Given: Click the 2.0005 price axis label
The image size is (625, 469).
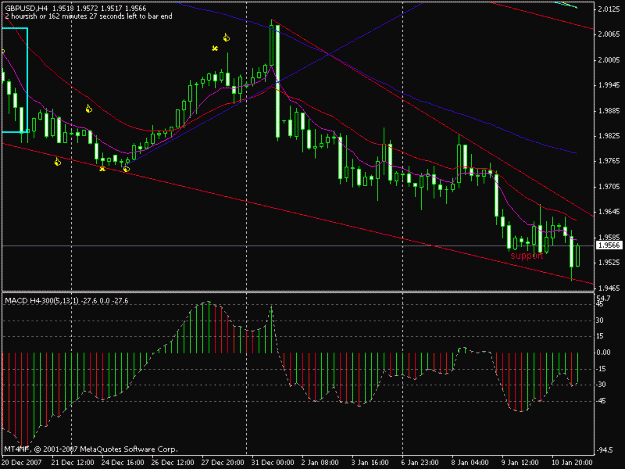Looking at the screenshot, I should click(609, 60).
